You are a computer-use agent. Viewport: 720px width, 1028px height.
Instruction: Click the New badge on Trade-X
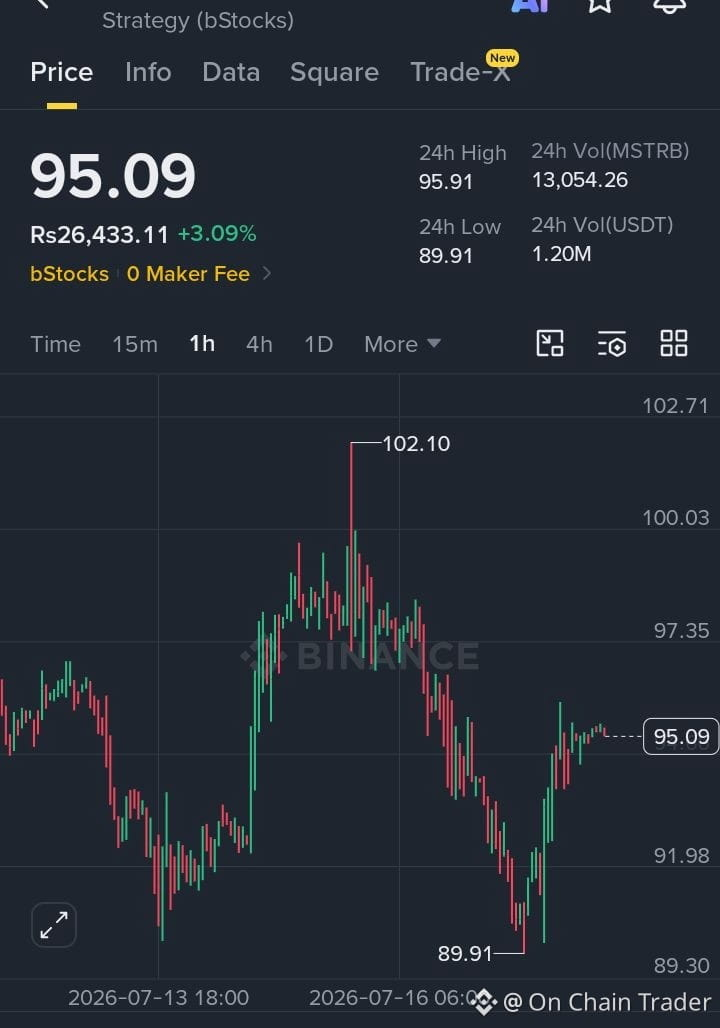[x=502, y=58]
